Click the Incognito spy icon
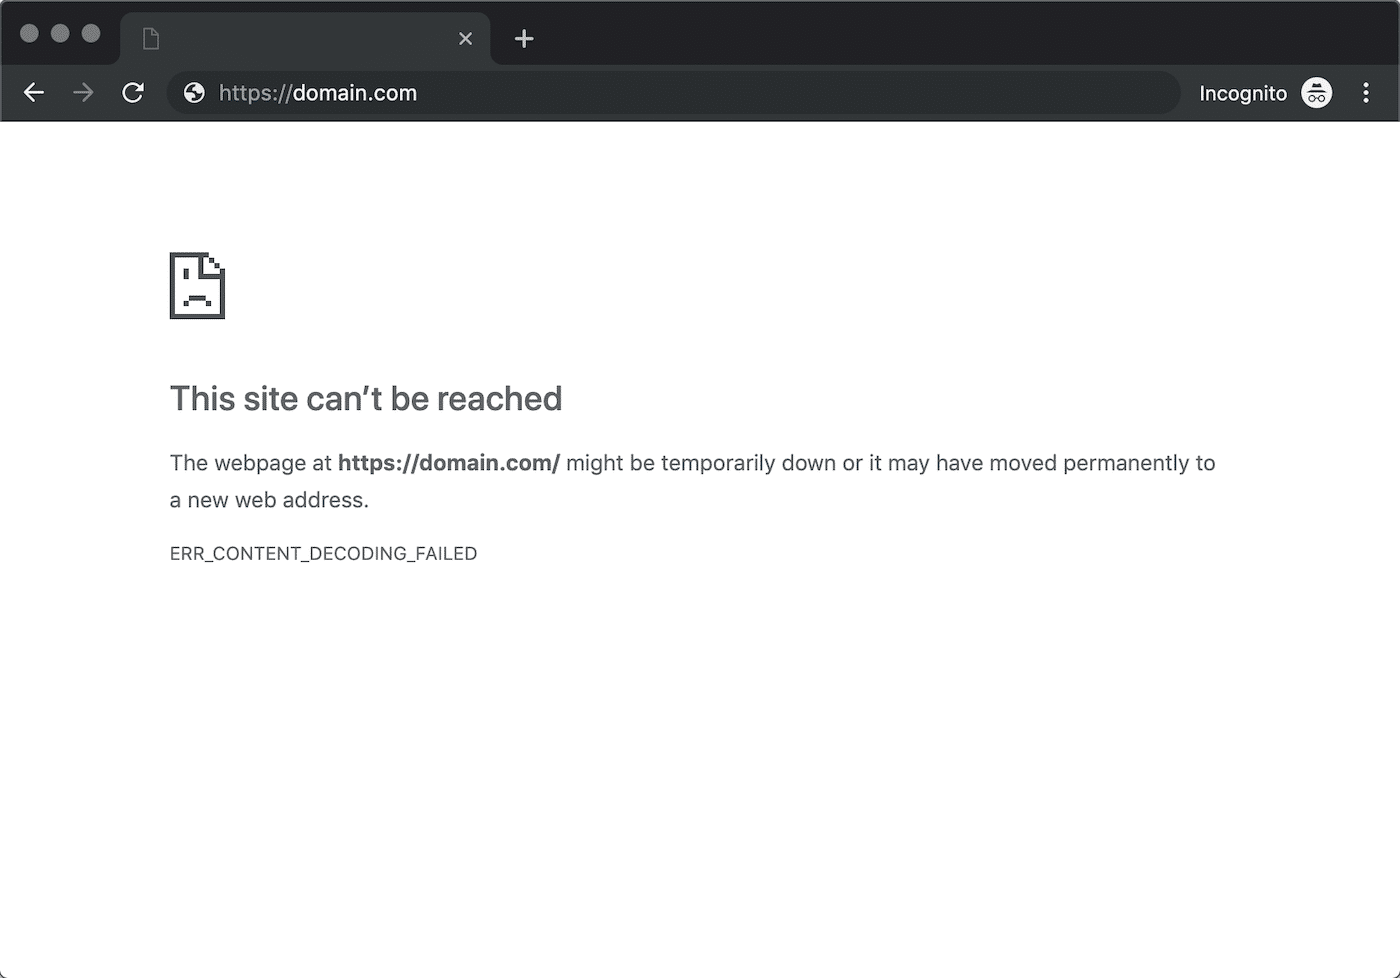Viewport: 1400px width, 978px height. (x=1316, y=93)
